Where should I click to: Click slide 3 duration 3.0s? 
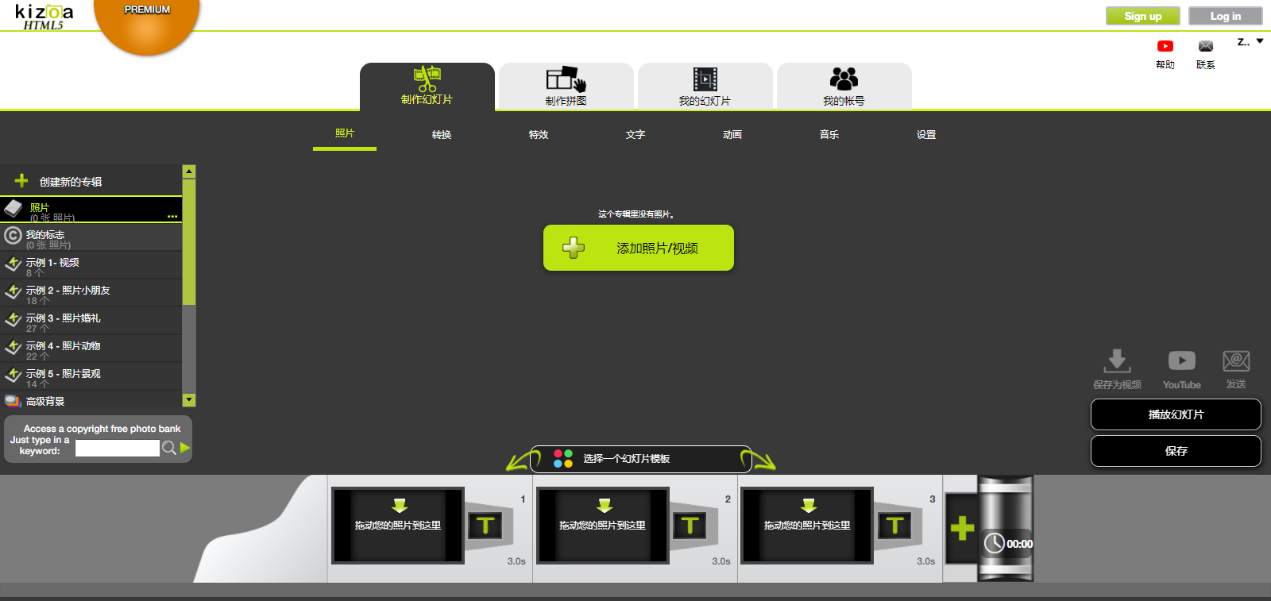pyautogui.click(x=925, y=562)
